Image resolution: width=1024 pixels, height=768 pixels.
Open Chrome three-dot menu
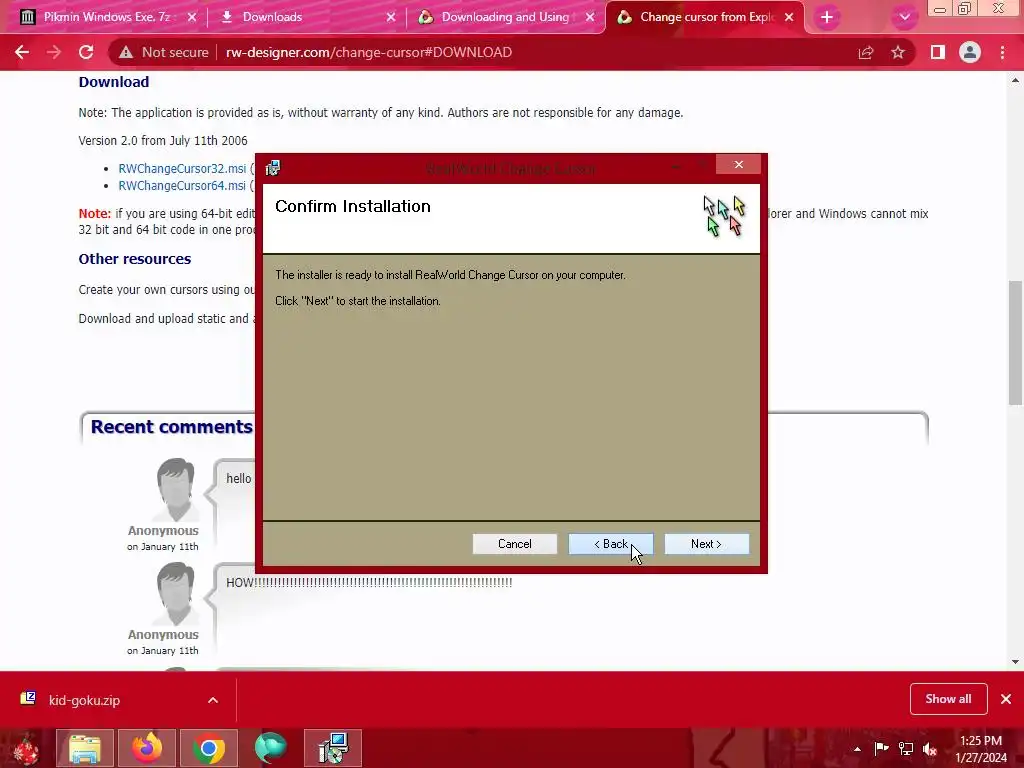pos(1002,52)
